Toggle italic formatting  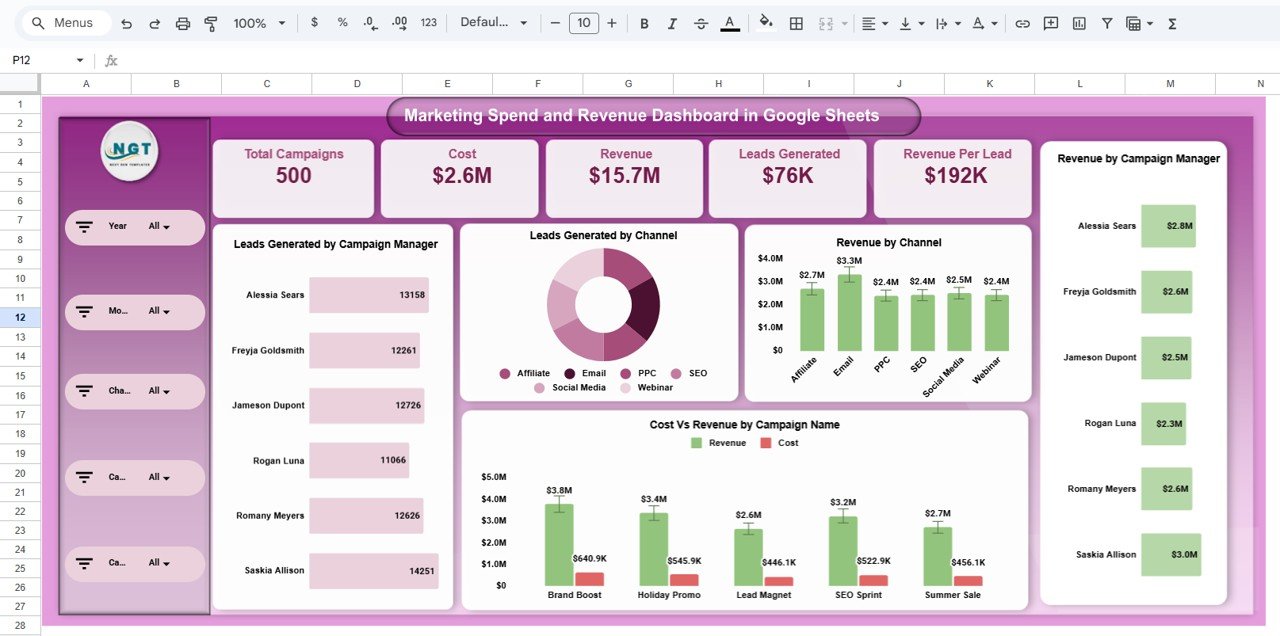(672, 22)
